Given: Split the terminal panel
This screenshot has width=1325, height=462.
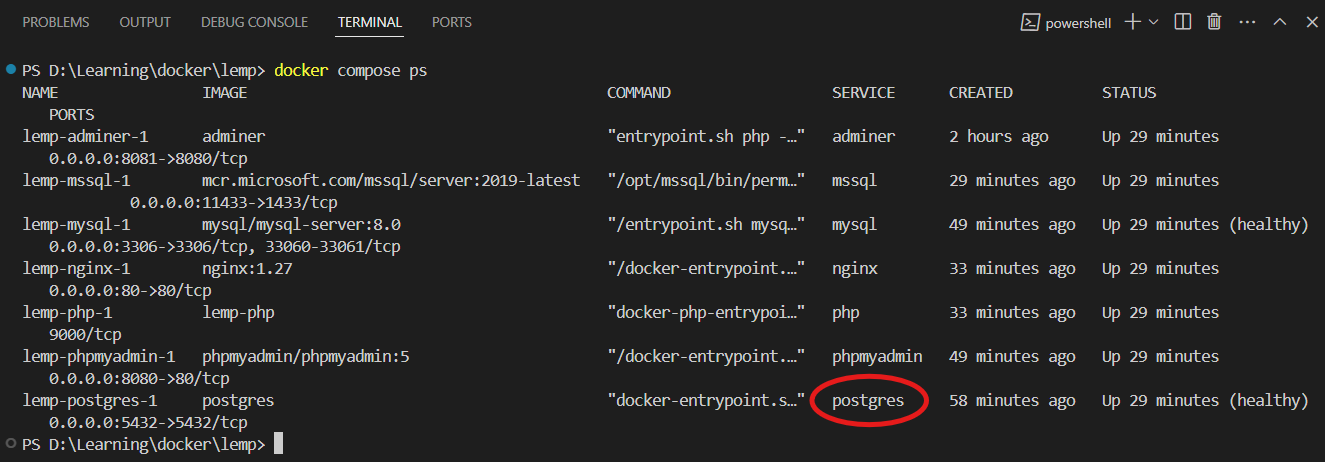Looking at the screenshot, I should pos(1183,21).
